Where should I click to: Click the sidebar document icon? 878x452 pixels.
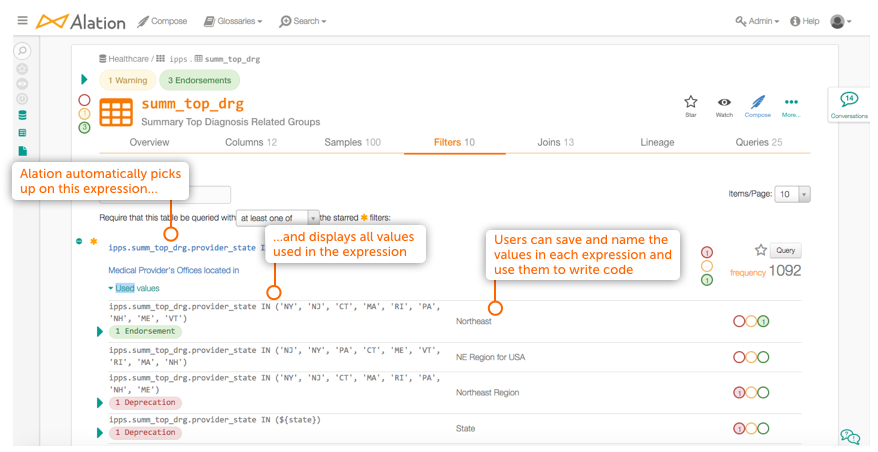(22, 151)
